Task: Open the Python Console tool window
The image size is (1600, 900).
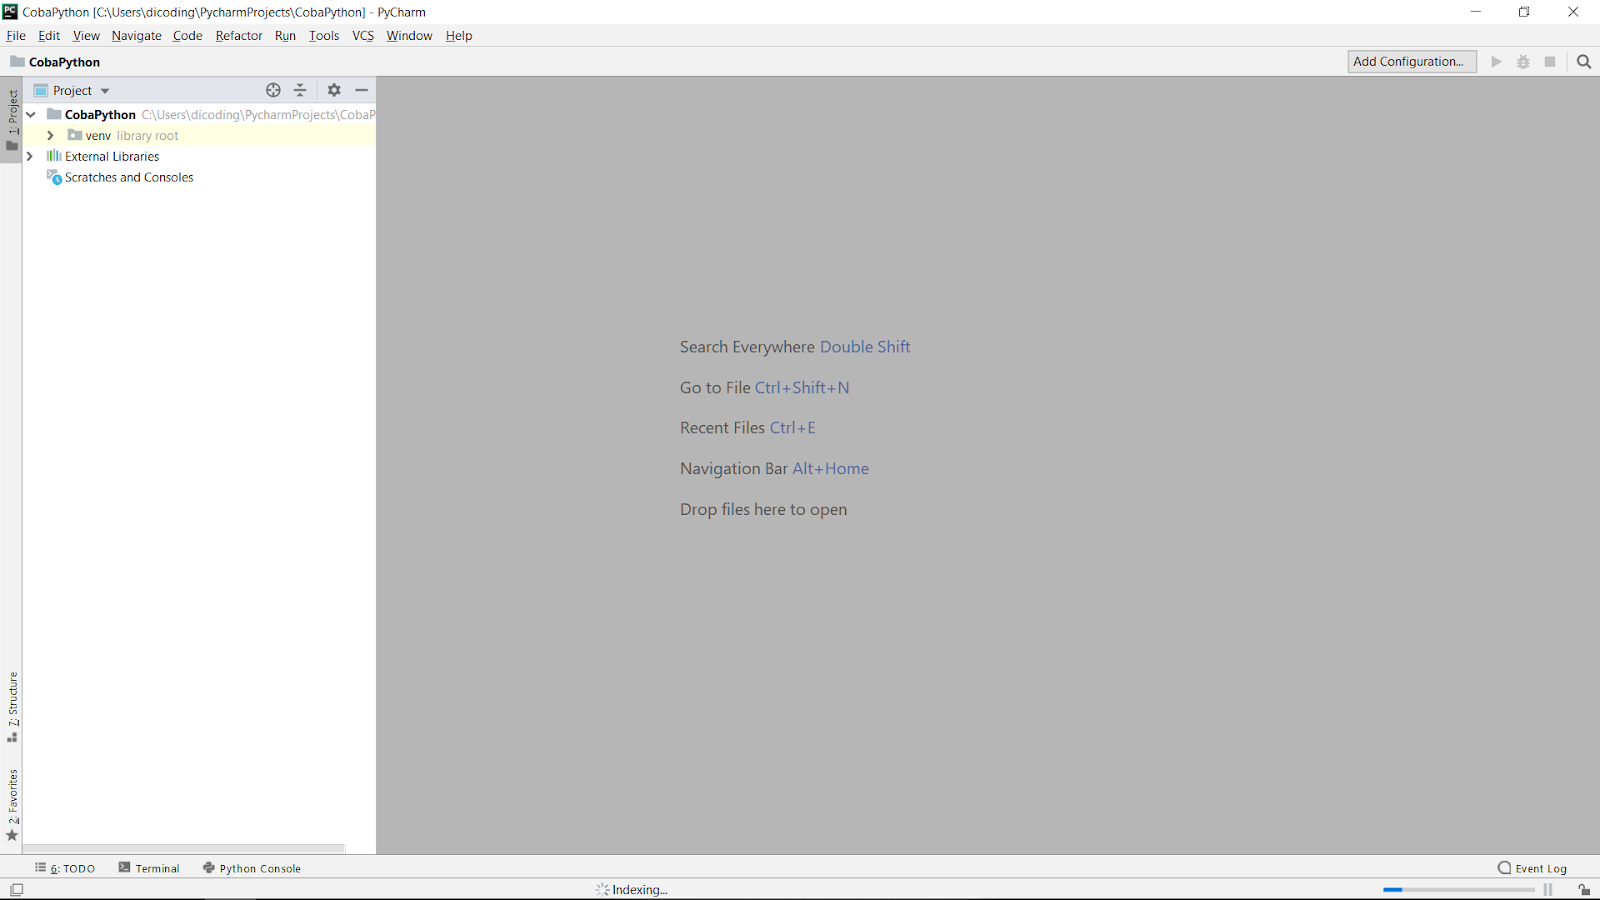Action: click(x=252, y=868)
